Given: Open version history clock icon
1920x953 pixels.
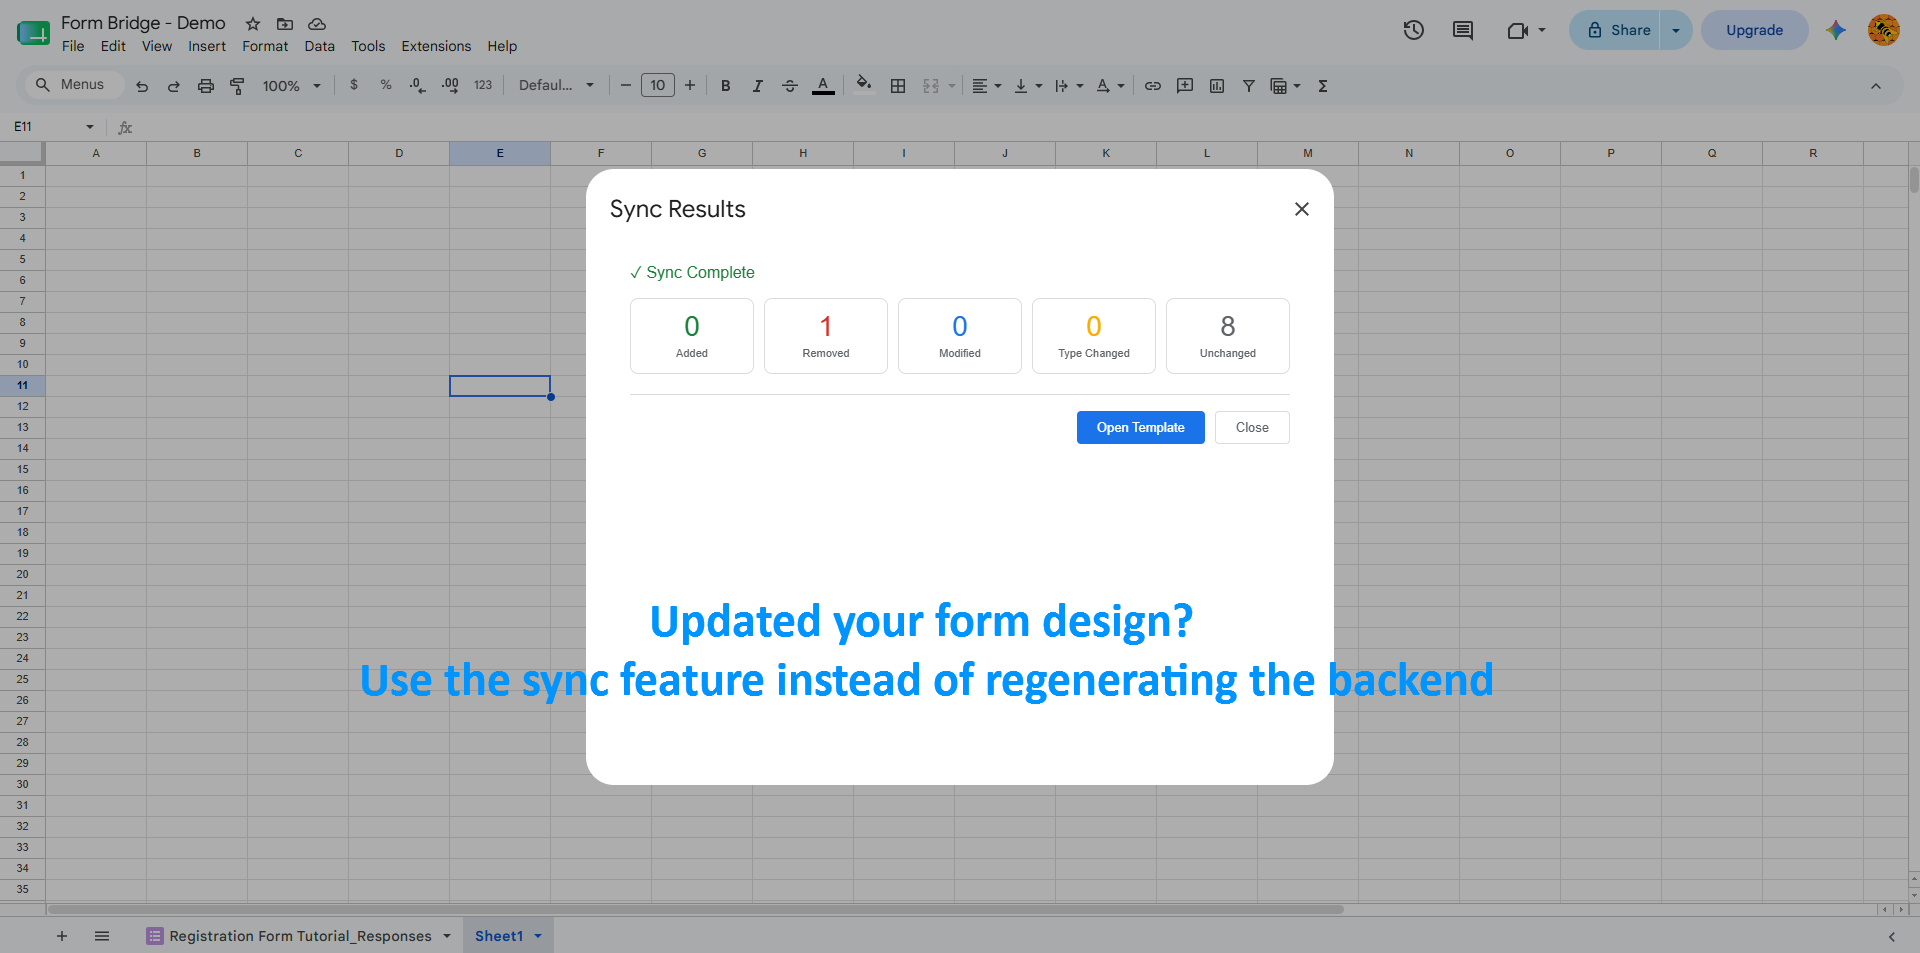Looking at the screenshot, I should click(1413, 30).
